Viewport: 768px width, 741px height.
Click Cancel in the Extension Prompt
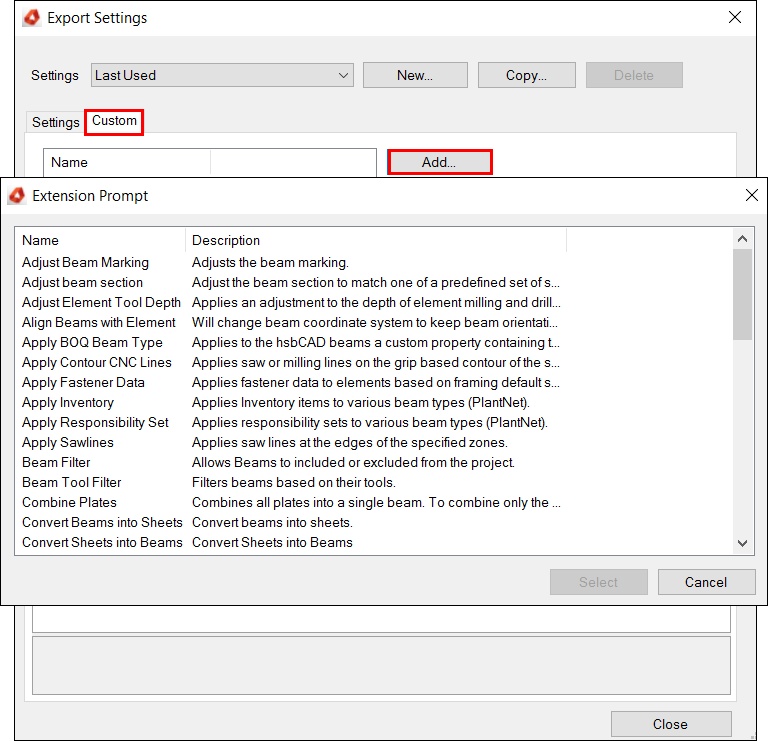tap(706, 582)
